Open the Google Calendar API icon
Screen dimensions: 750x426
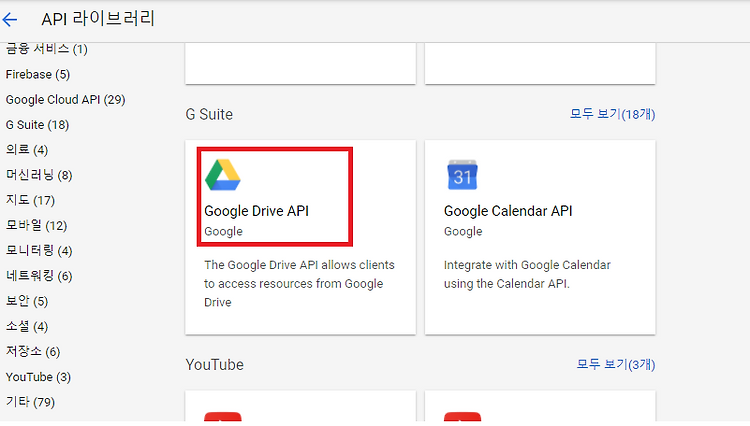coord(462,175)
